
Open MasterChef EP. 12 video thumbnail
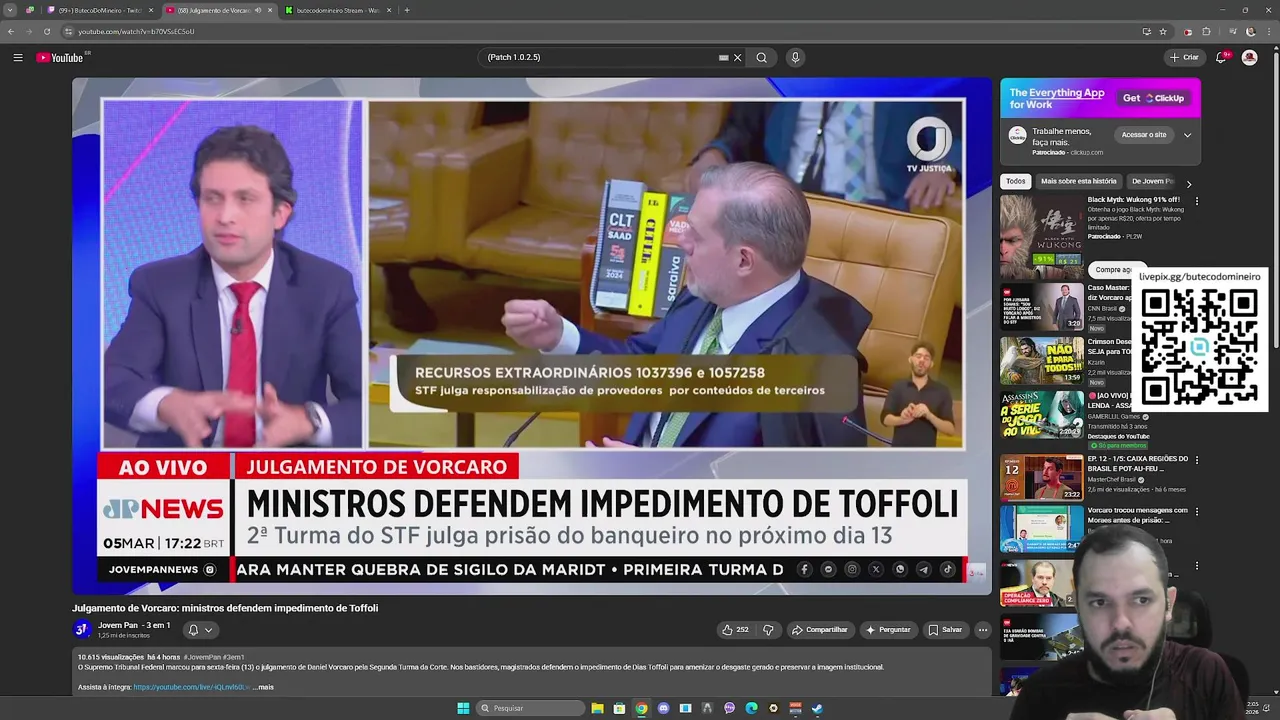[1041, 478]
